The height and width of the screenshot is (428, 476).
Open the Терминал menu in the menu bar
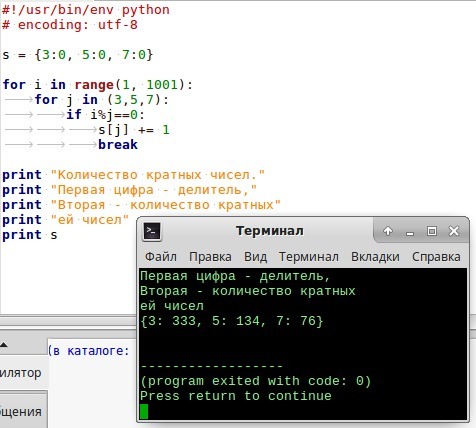coord(309,257)
